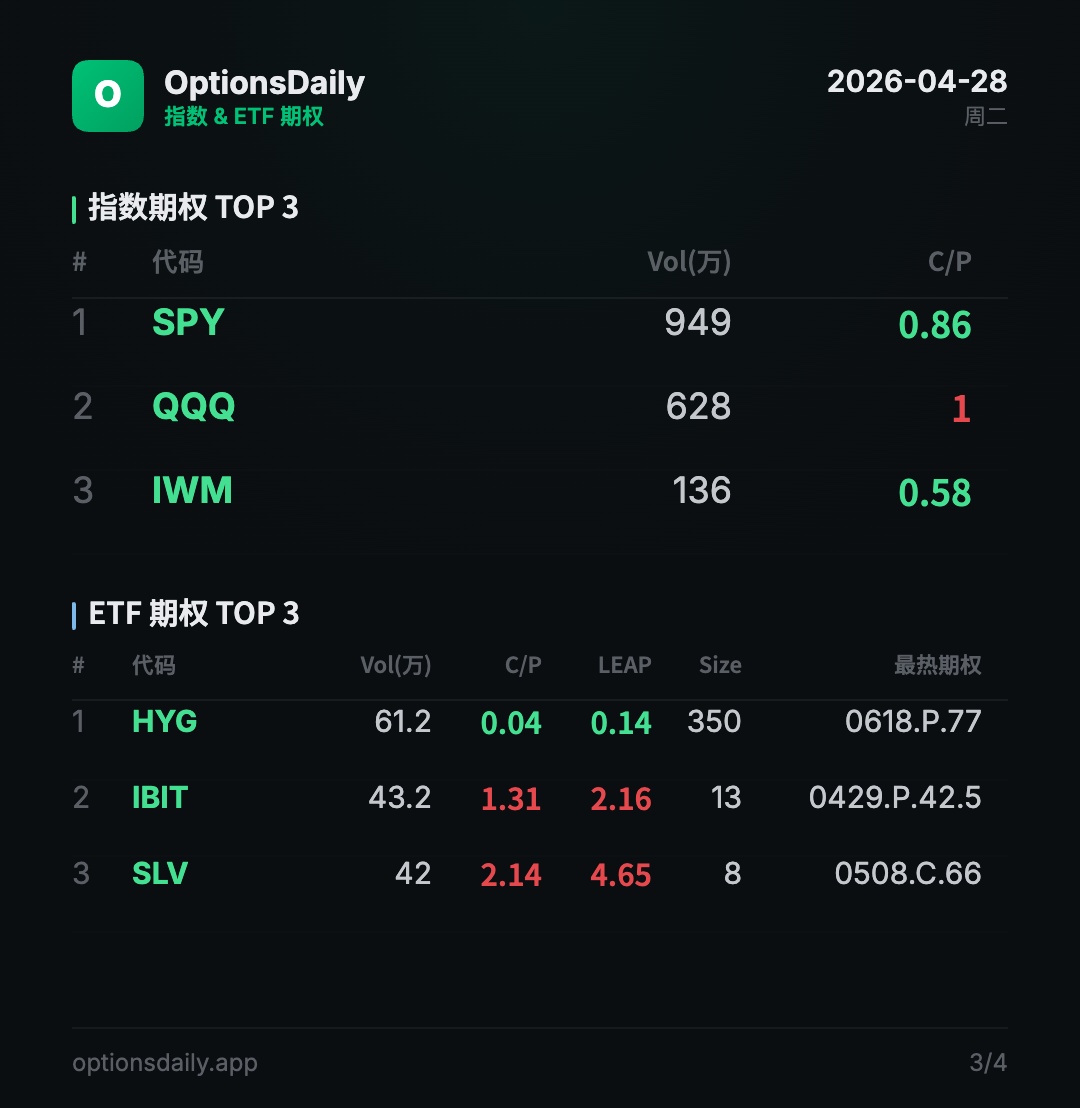Open hottest option 0429.P.42.5

(x=895, y=798)
